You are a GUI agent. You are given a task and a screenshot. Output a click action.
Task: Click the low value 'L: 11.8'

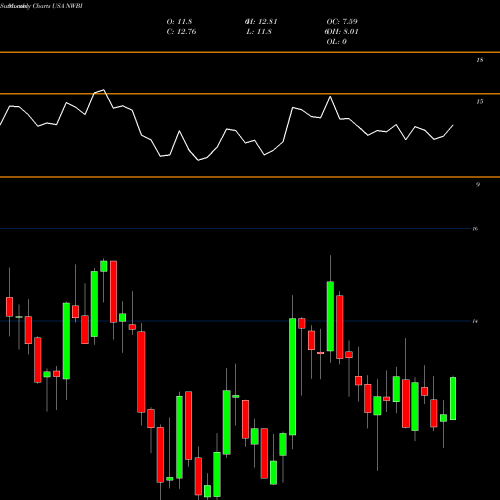tap(259, 32)
